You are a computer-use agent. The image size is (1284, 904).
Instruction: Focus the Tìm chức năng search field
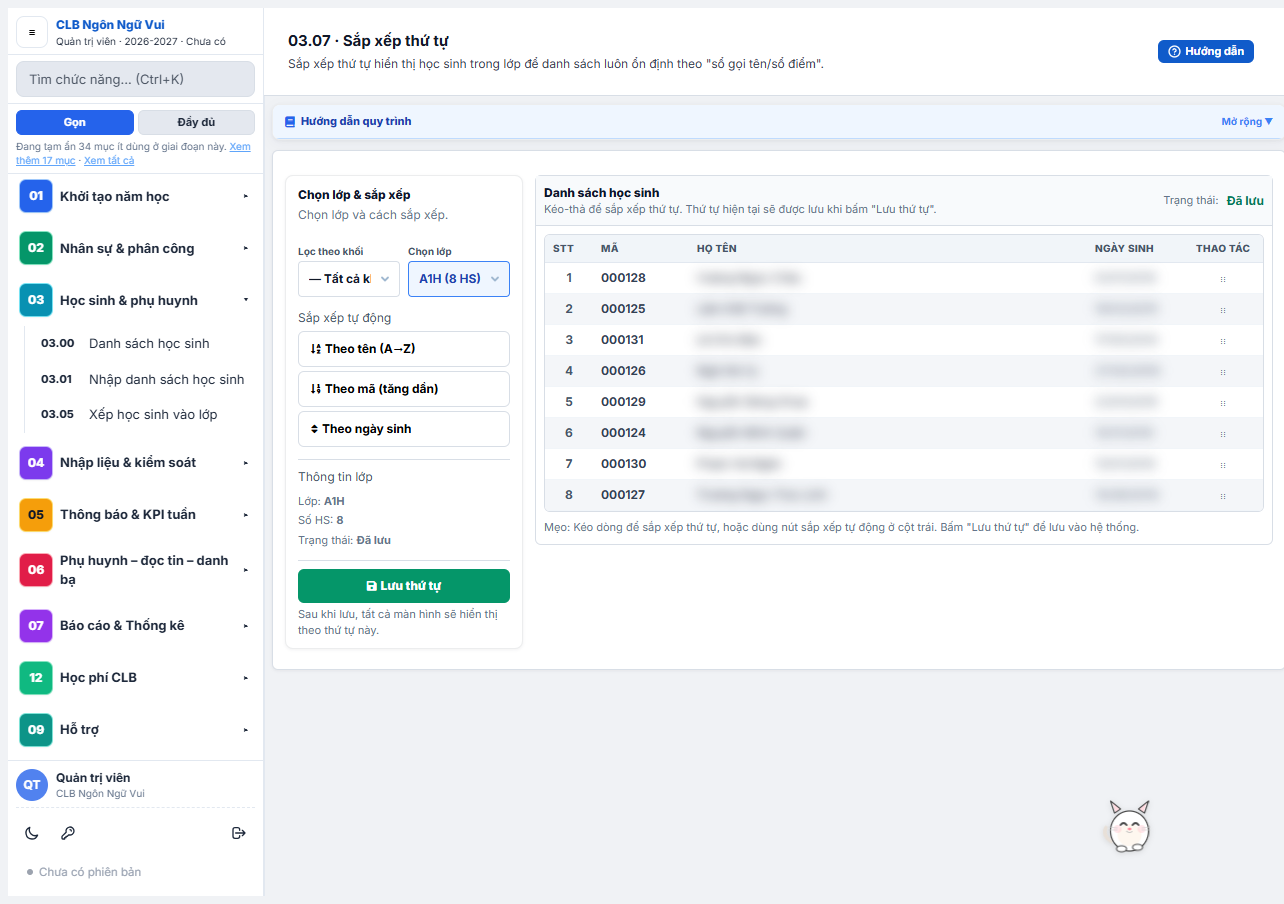click(135, 79)
